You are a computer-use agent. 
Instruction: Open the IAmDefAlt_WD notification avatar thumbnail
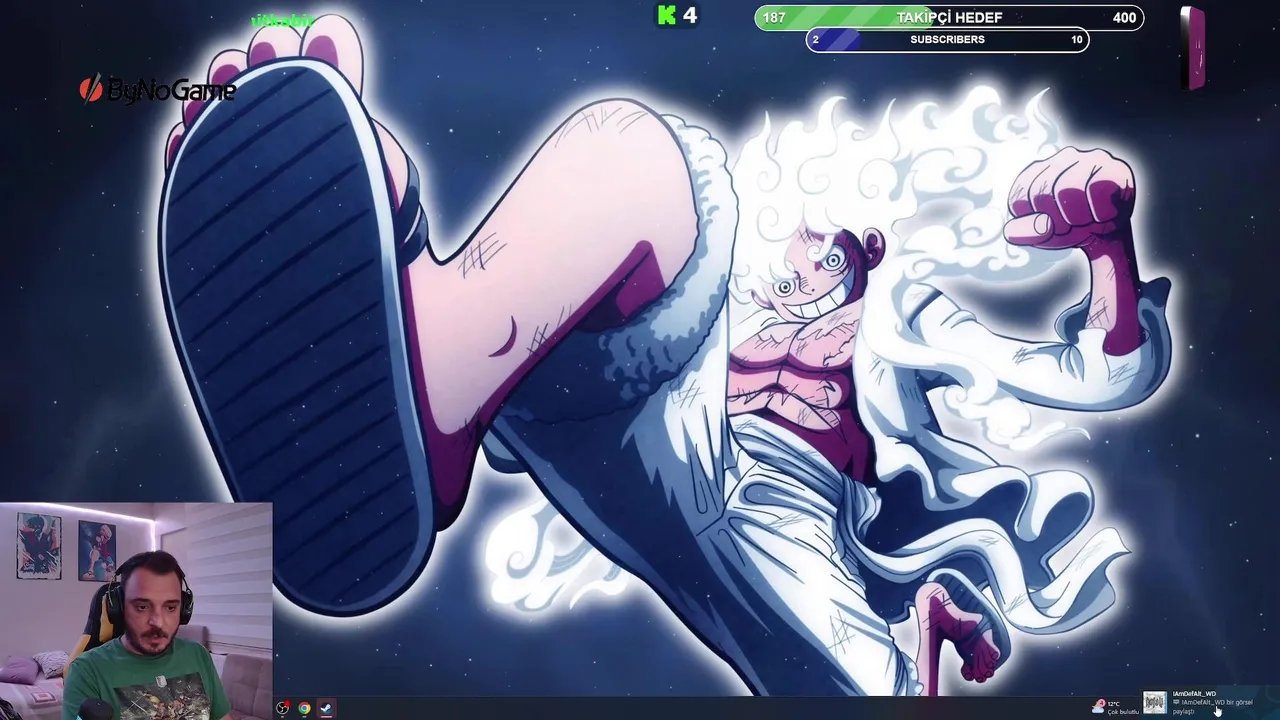point(1155,703)
